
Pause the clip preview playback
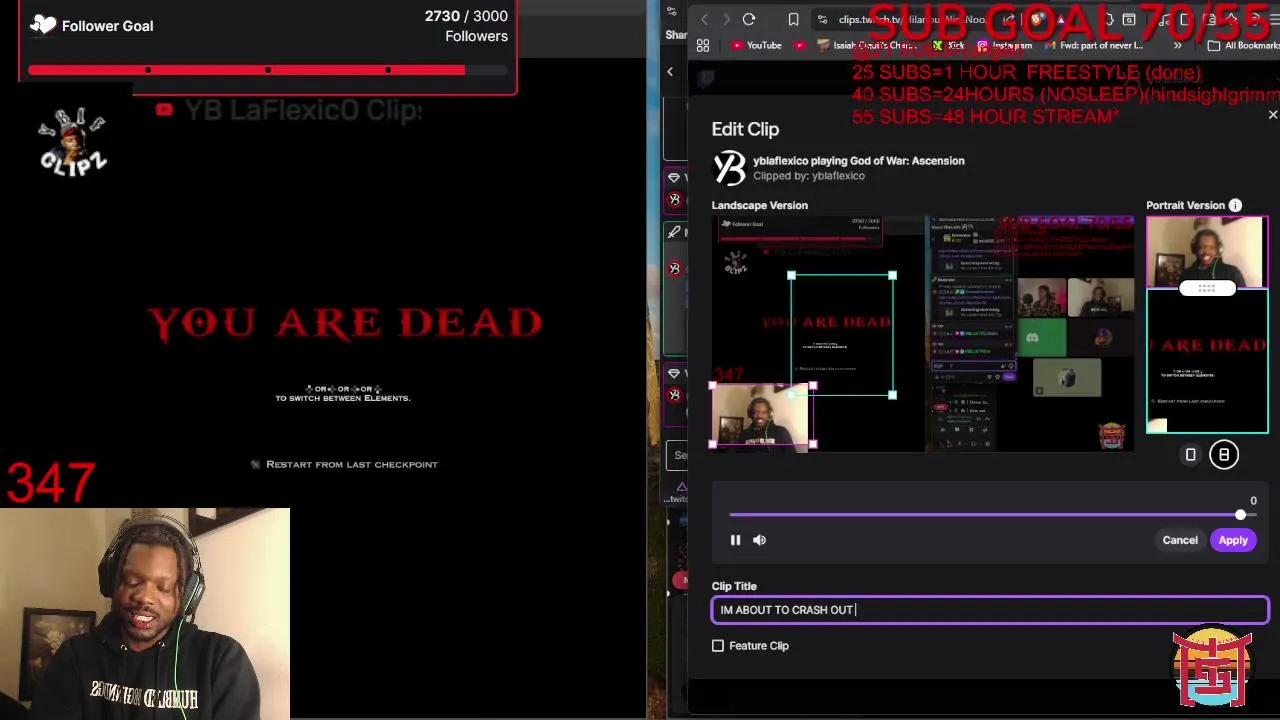click(735, 540)
